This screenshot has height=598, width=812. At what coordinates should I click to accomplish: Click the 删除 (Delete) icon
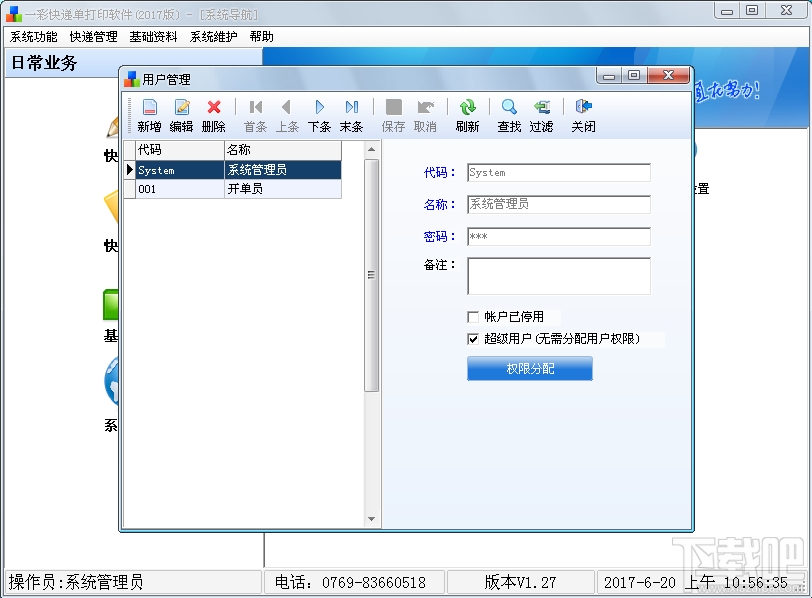(216, 115)
